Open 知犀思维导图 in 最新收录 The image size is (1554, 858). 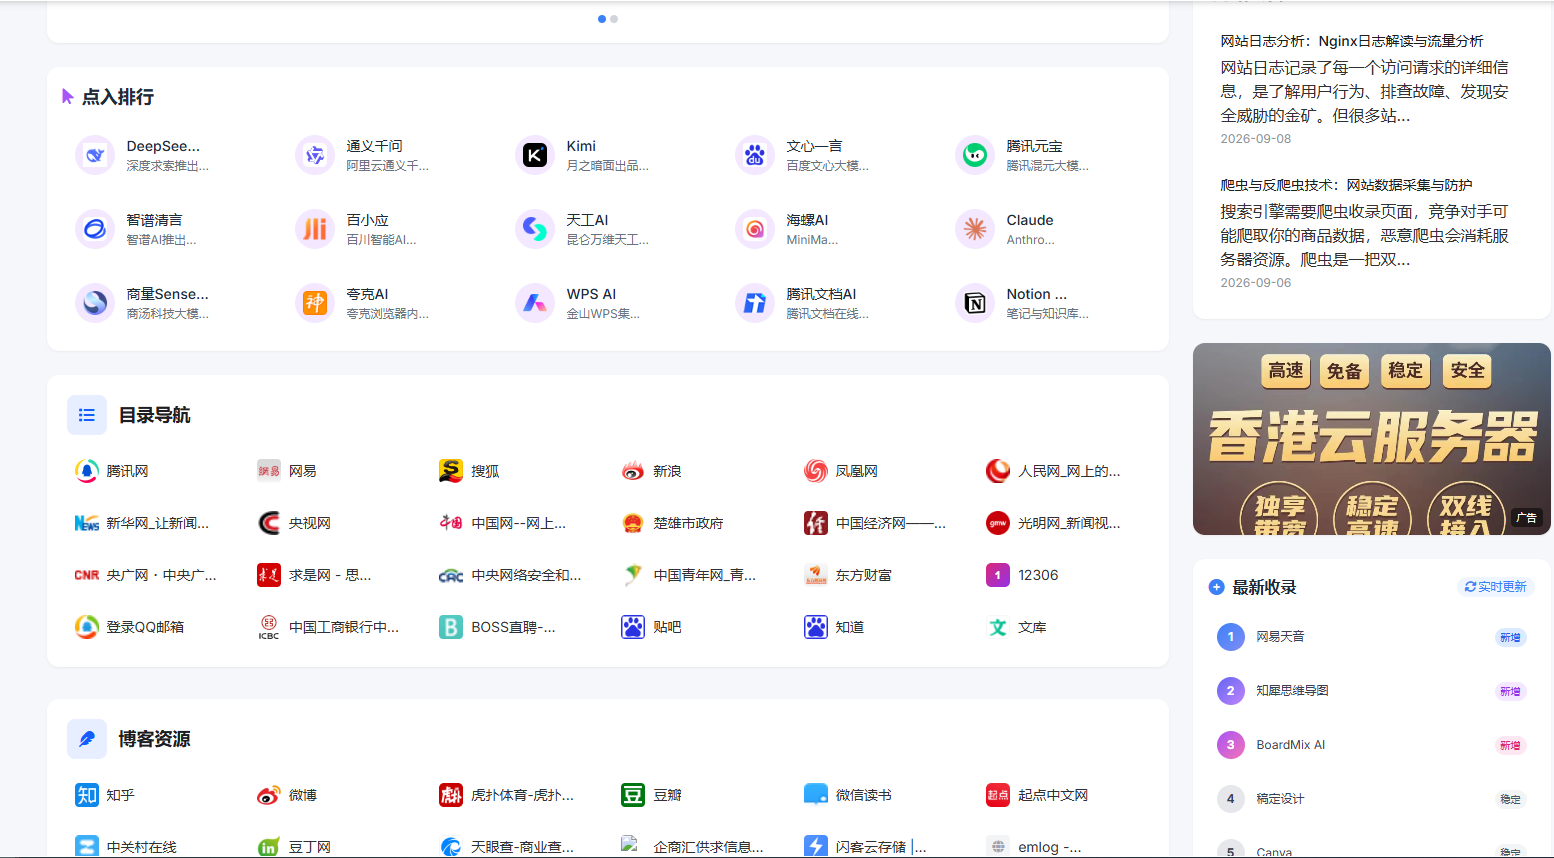tap(1292, 691)
